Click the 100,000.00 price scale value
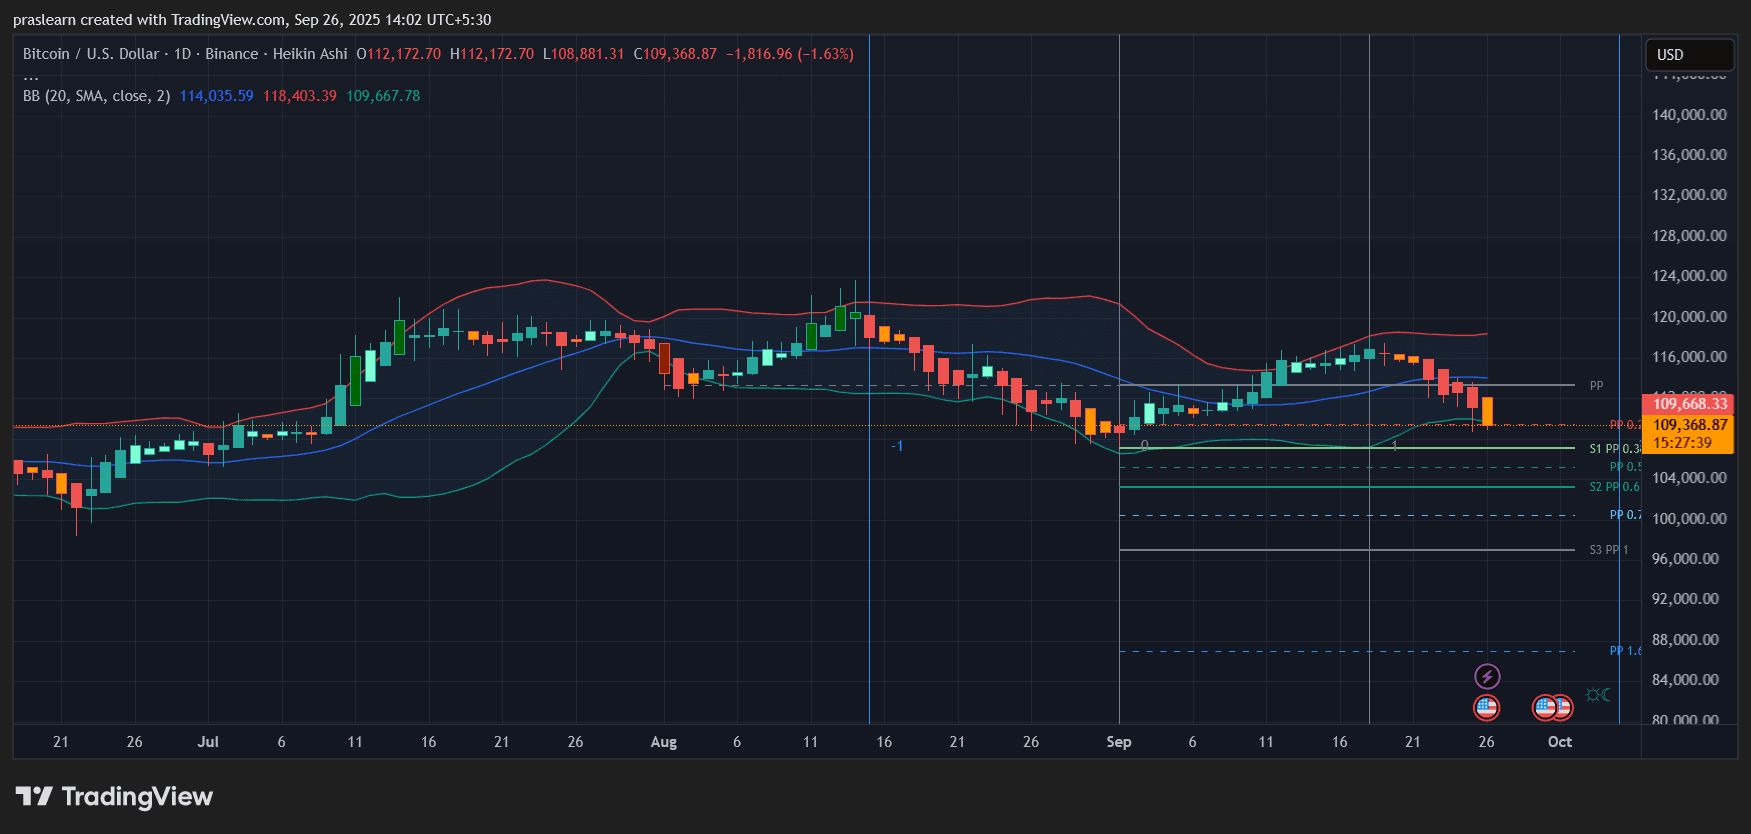 [x=1689, y=518]
